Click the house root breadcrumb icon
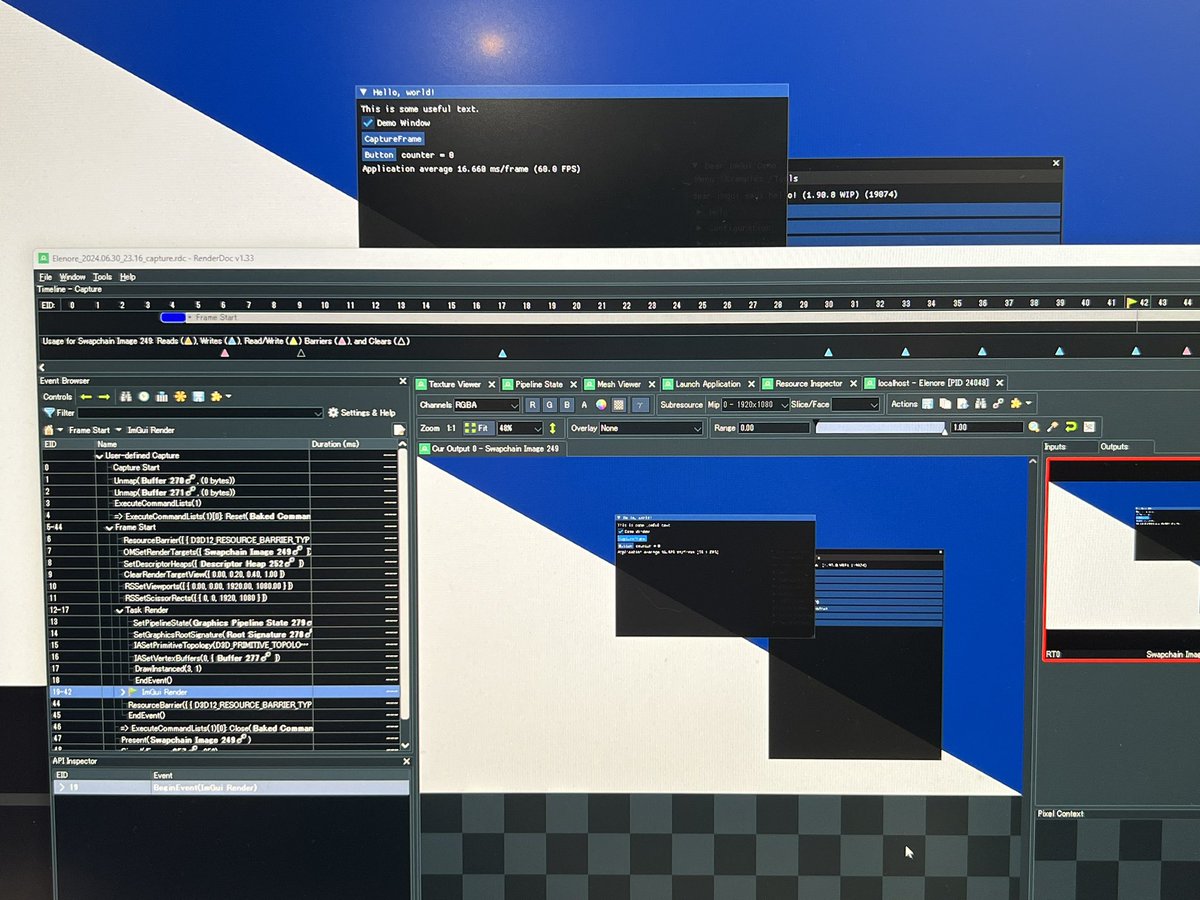 pos(49,430)
